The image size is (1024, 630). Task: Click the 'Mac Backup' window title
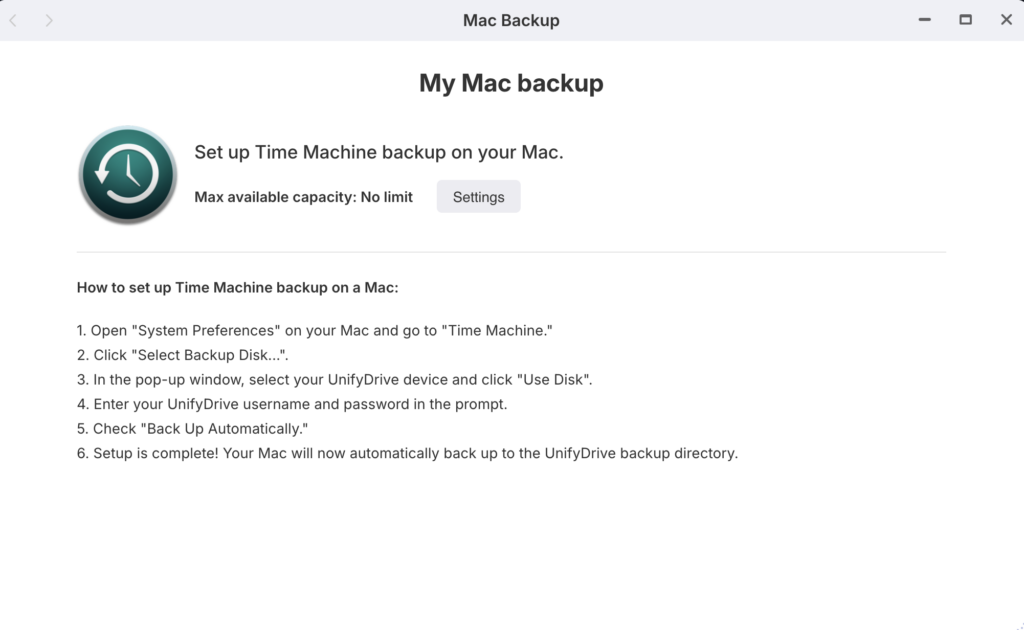point(511,20)
